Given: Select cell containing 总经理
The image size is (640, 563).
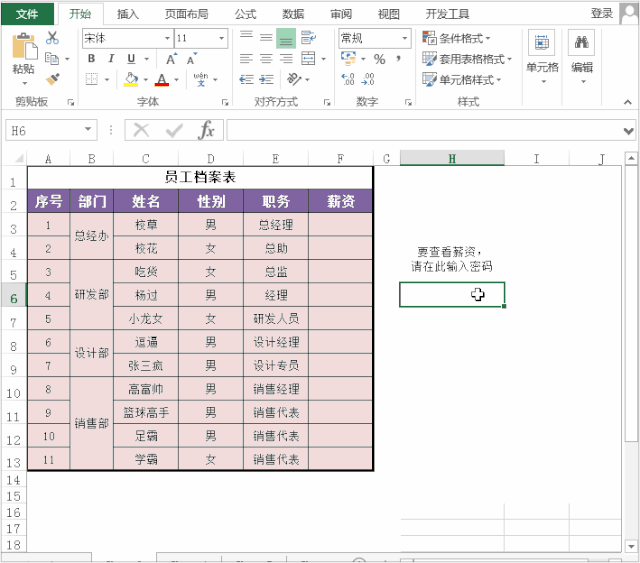Looking at the screenshot, I should (276, 225).
